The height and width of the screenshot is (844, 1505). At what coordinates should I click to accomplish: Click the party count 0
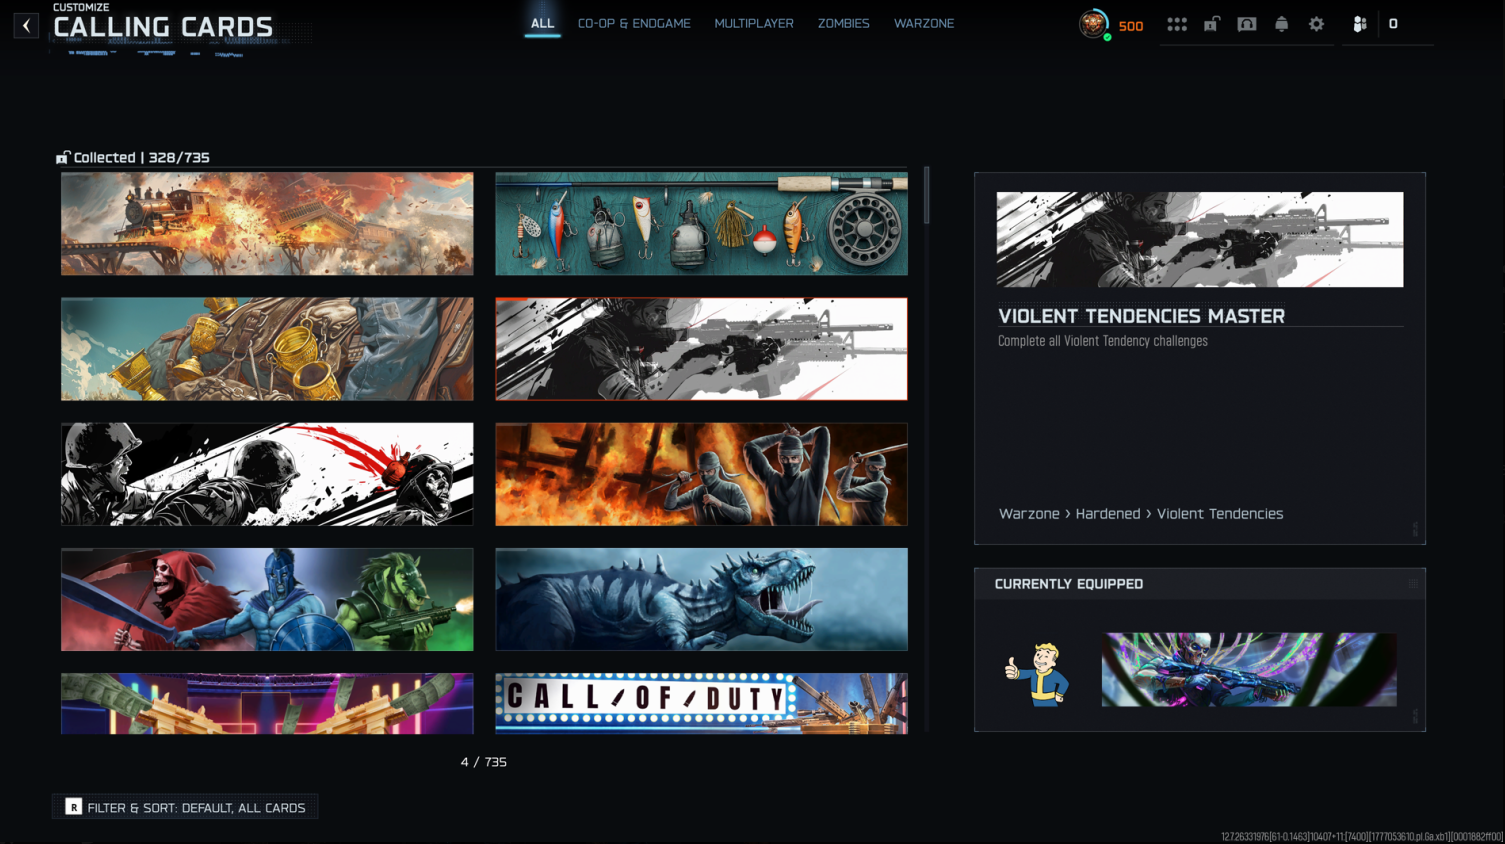coord(1393,24)
